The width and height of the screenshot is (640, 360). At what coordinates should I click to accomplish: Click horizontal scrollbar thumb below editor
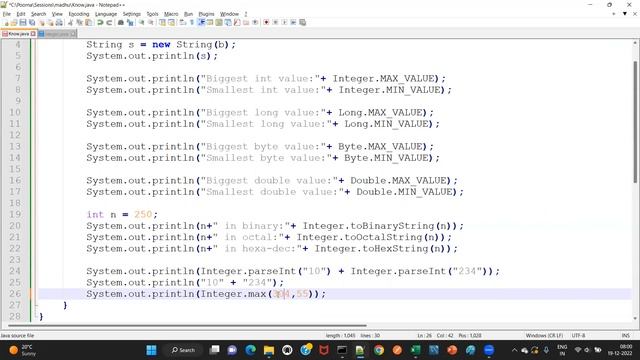[187, 326]
